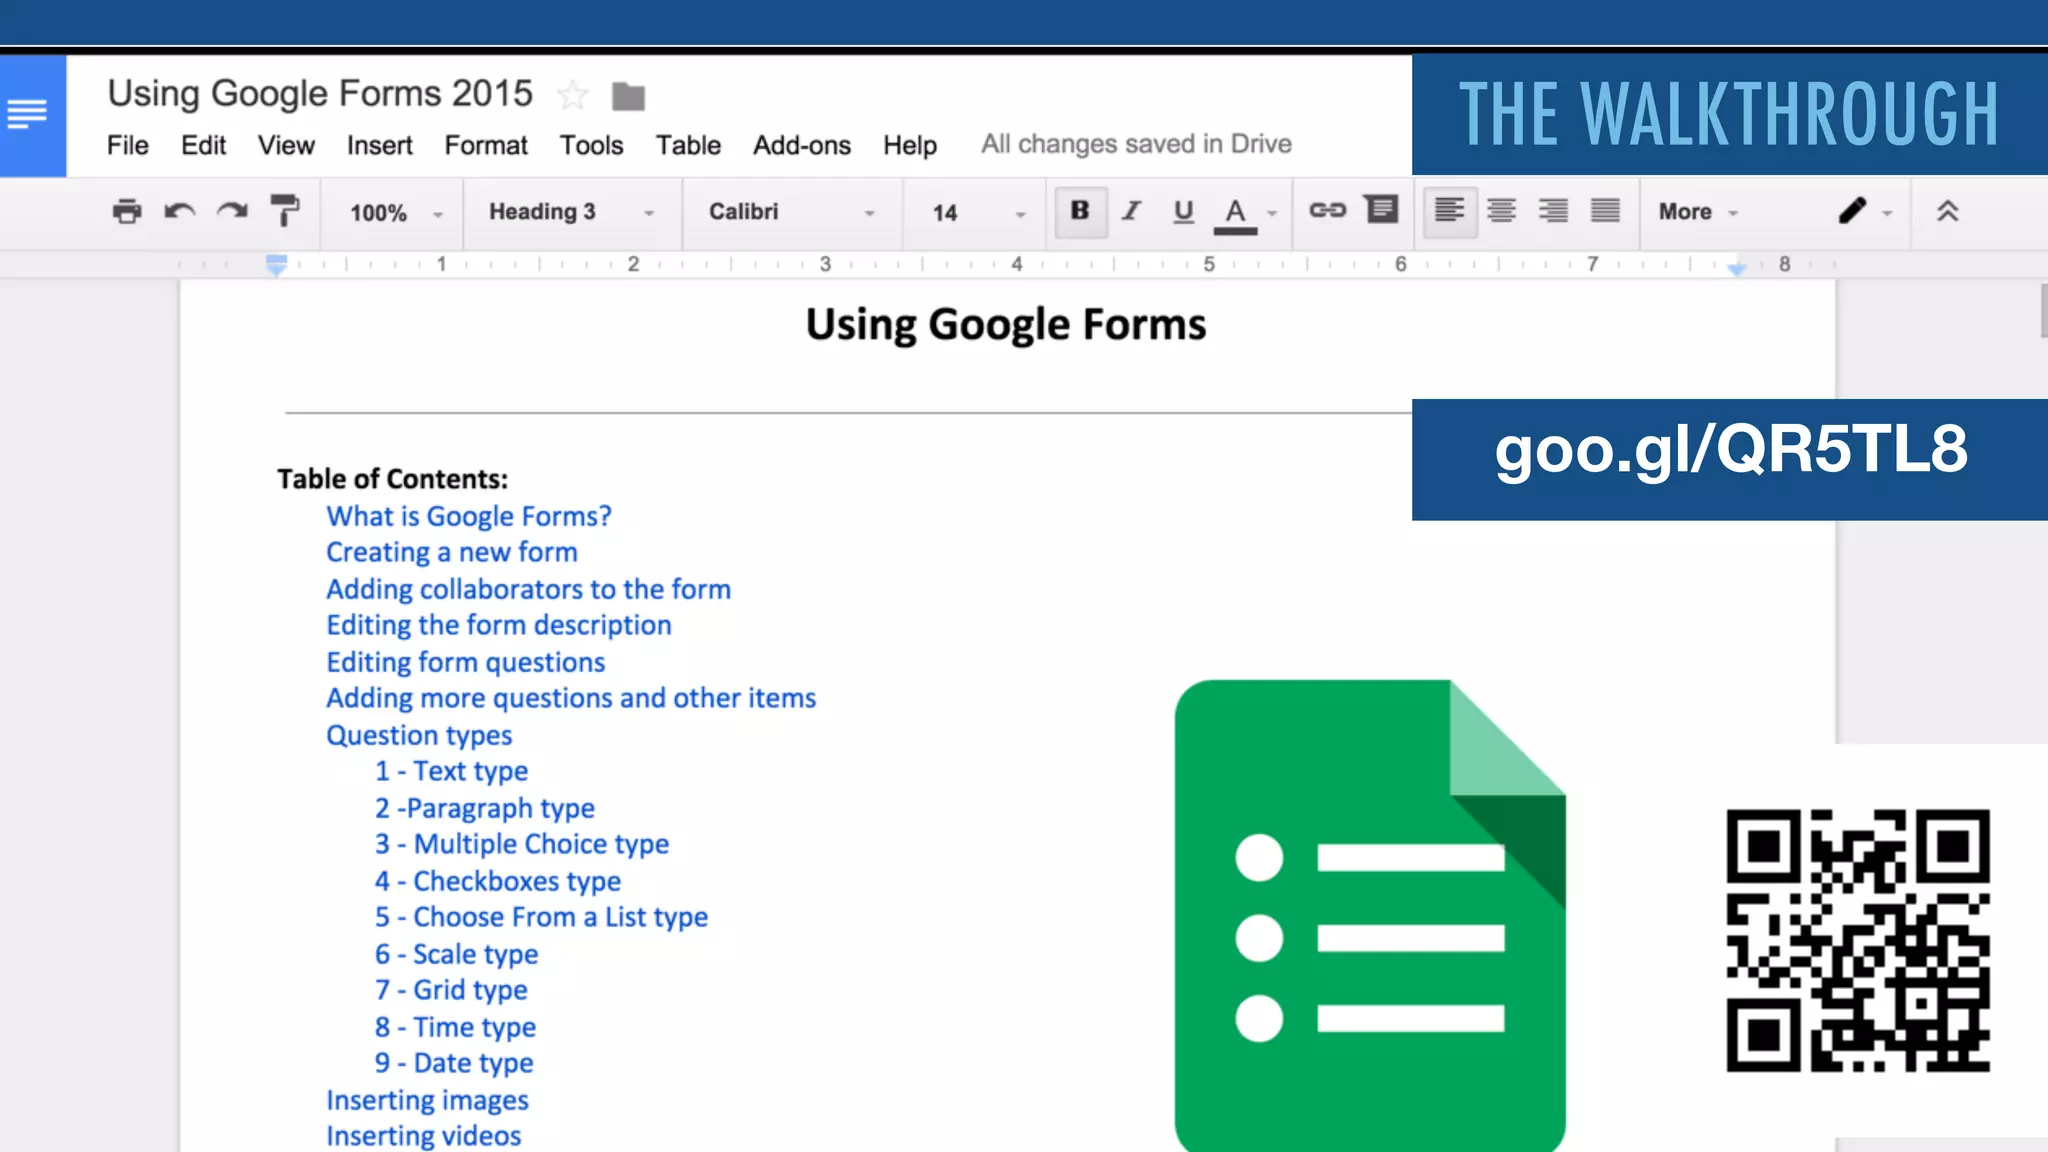This screenshot has height=1152, width=2048.
Task: Open the move-to-folder icon
Action: [628, 97]
